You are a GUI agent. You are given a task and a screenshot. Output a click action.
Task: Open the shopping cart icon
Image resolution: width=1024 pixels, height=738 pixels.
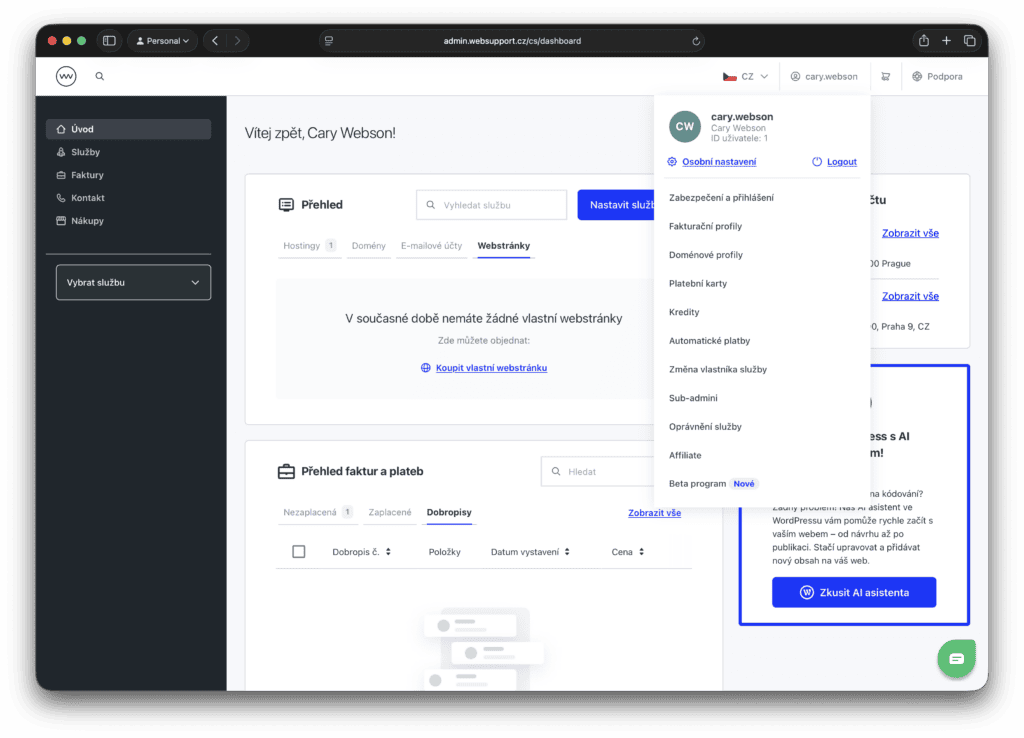[885, 76]
